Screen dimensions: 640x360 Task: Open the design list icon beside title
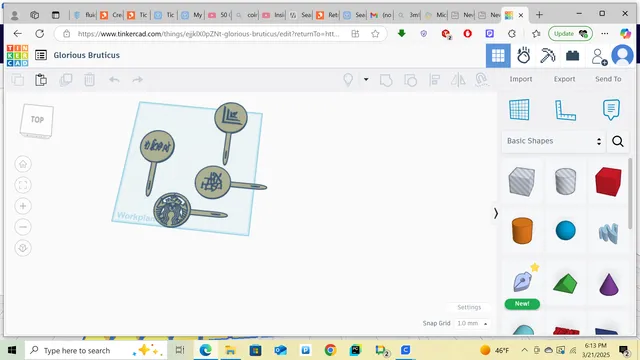click(41, 55)
